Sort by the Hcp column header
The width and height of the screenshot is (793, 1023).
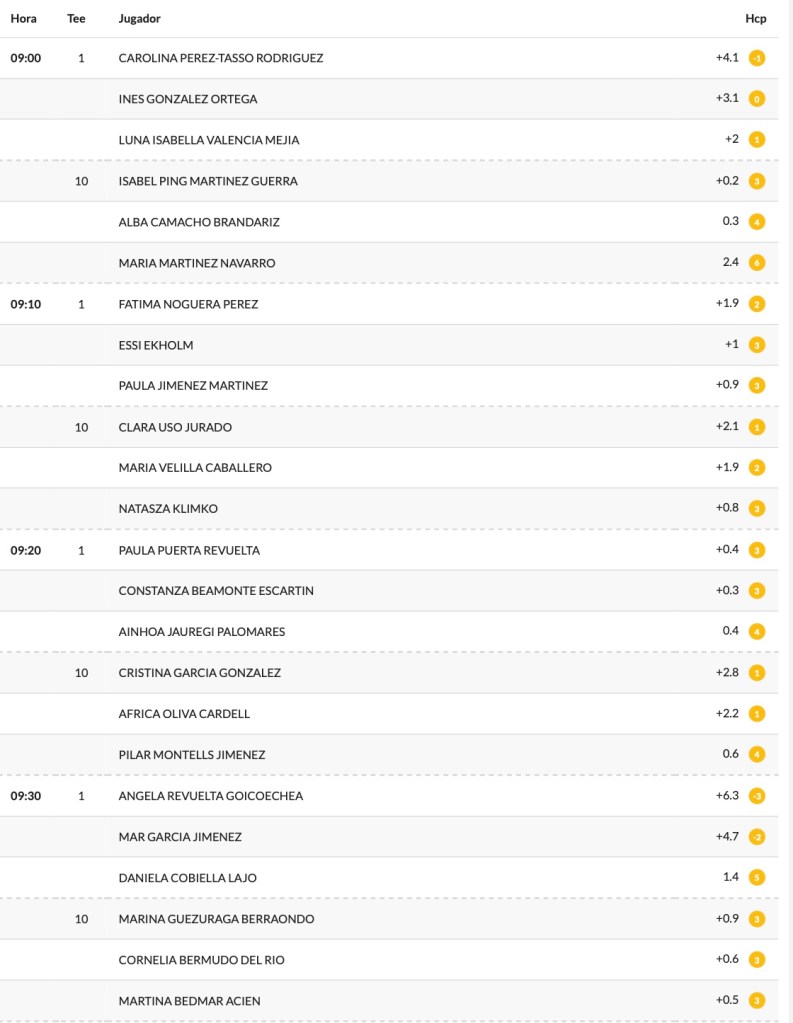755,18
